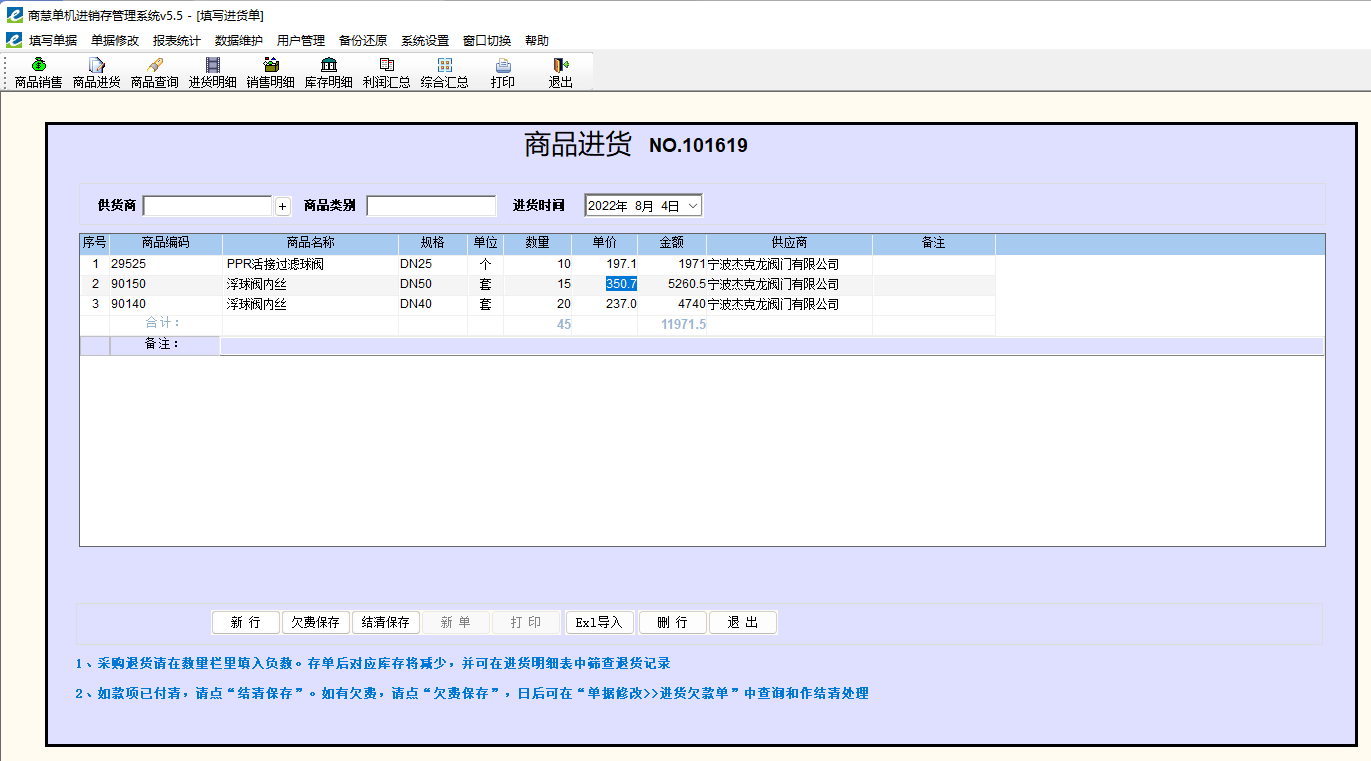Click the 商品编码 column header
Viewport: 1371px width, 761px height.
coord(166,243)
